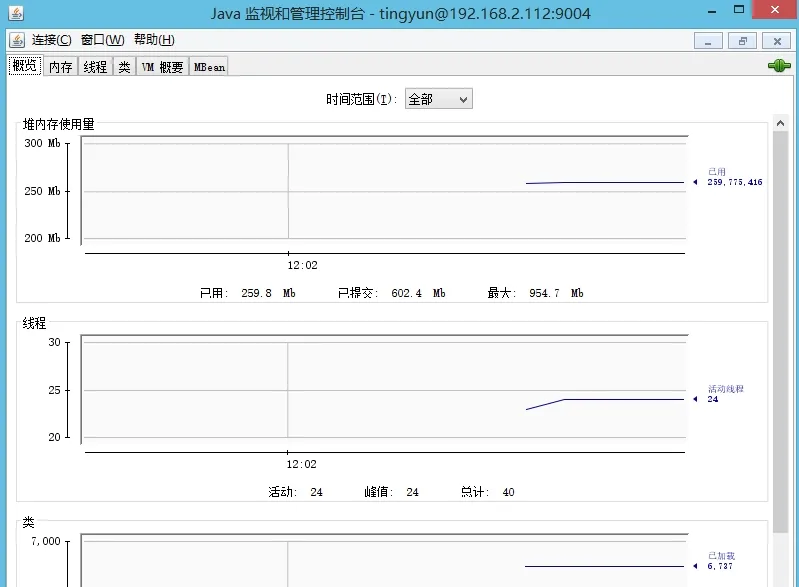The height and width of the screenshot is (587, 799).
Task: Click the scrollbar up arrow
Action: 780,123
